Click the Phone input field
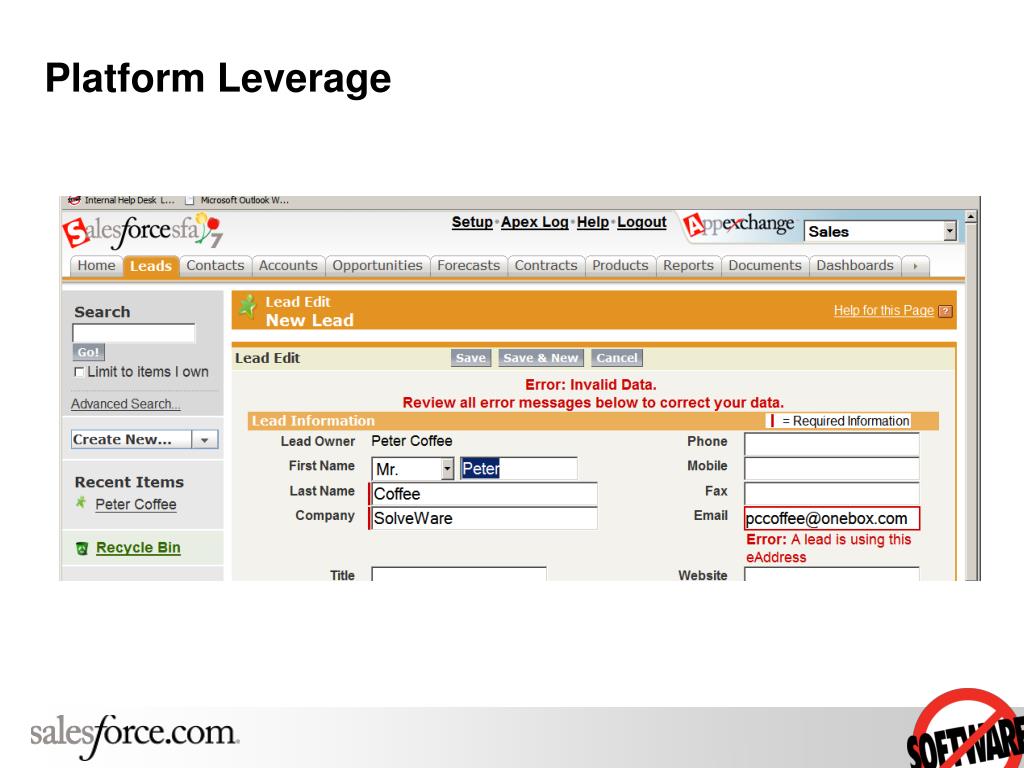This screenshot has height=768, width=1024. (x=831, y=443)
